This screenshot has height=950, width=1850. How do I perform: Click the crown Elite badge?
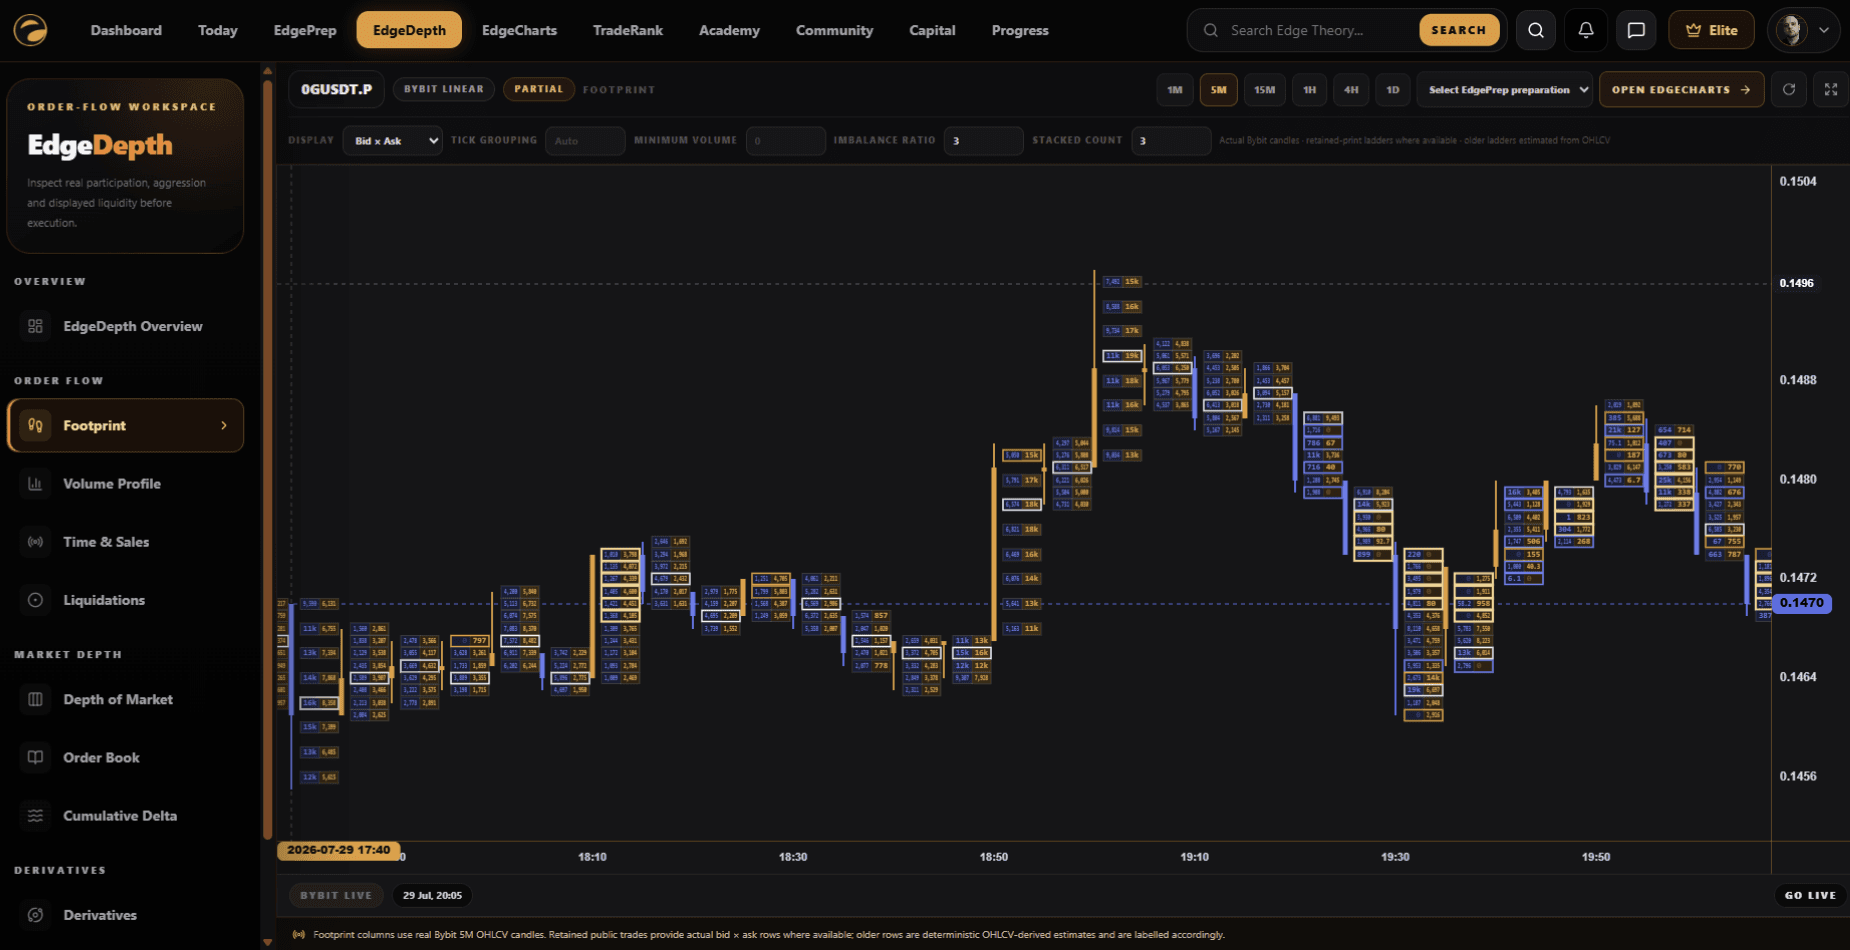1711,30
